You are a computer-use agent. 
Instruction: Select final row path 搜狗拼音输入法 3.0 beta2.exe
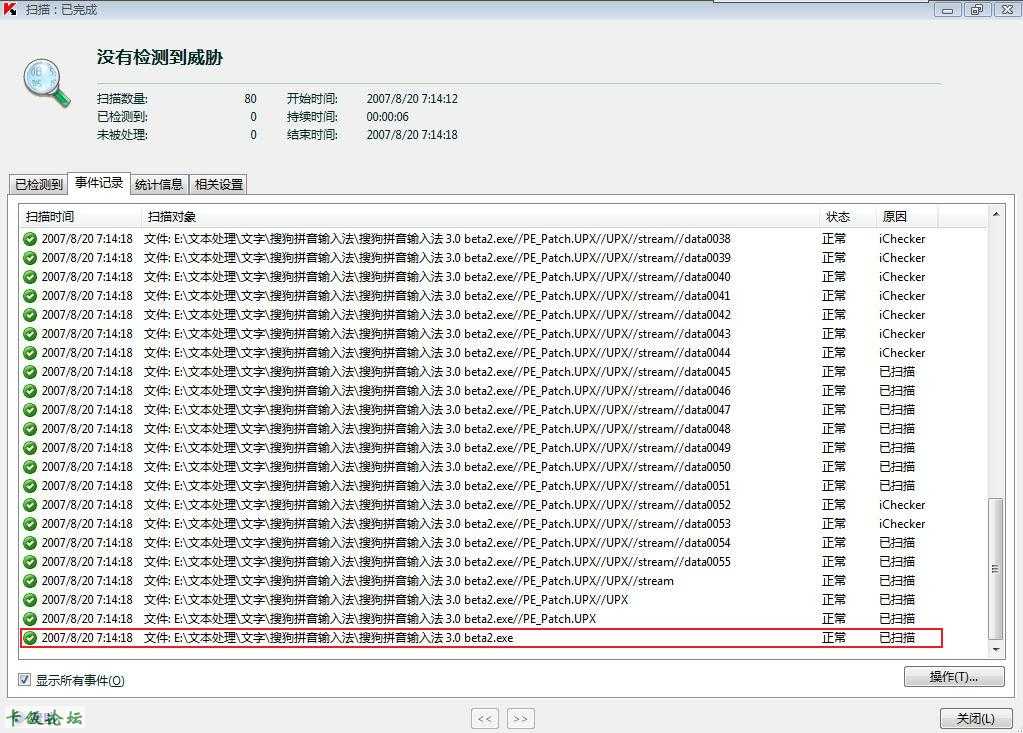coord(328,638)
